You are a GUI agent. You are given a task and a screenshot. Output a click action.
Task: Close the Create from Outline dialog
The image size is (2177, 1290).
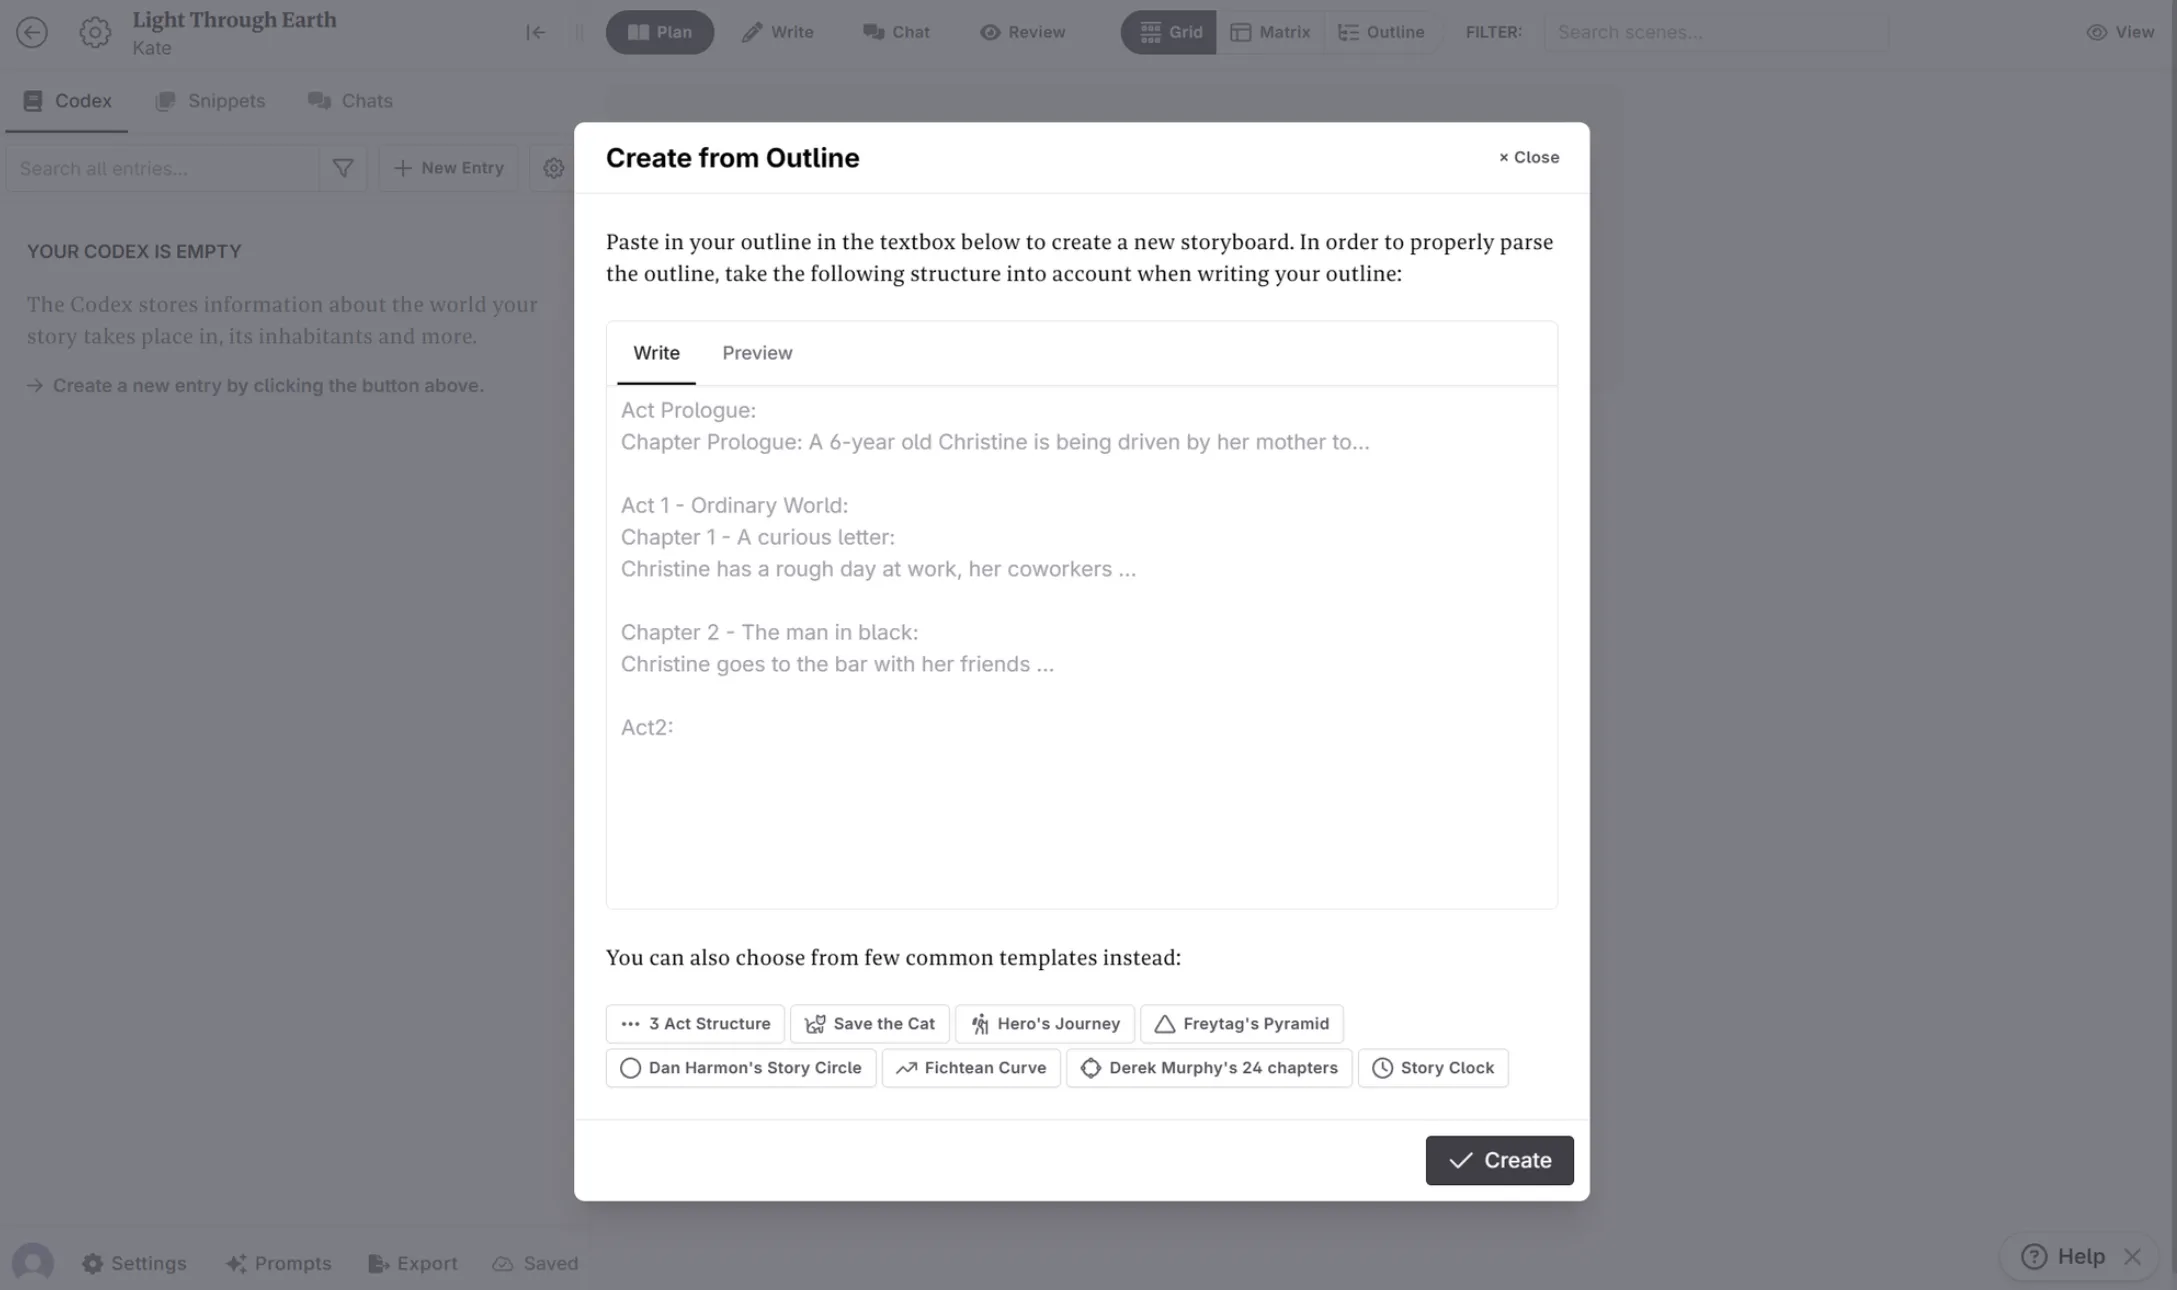point(1528,157)
